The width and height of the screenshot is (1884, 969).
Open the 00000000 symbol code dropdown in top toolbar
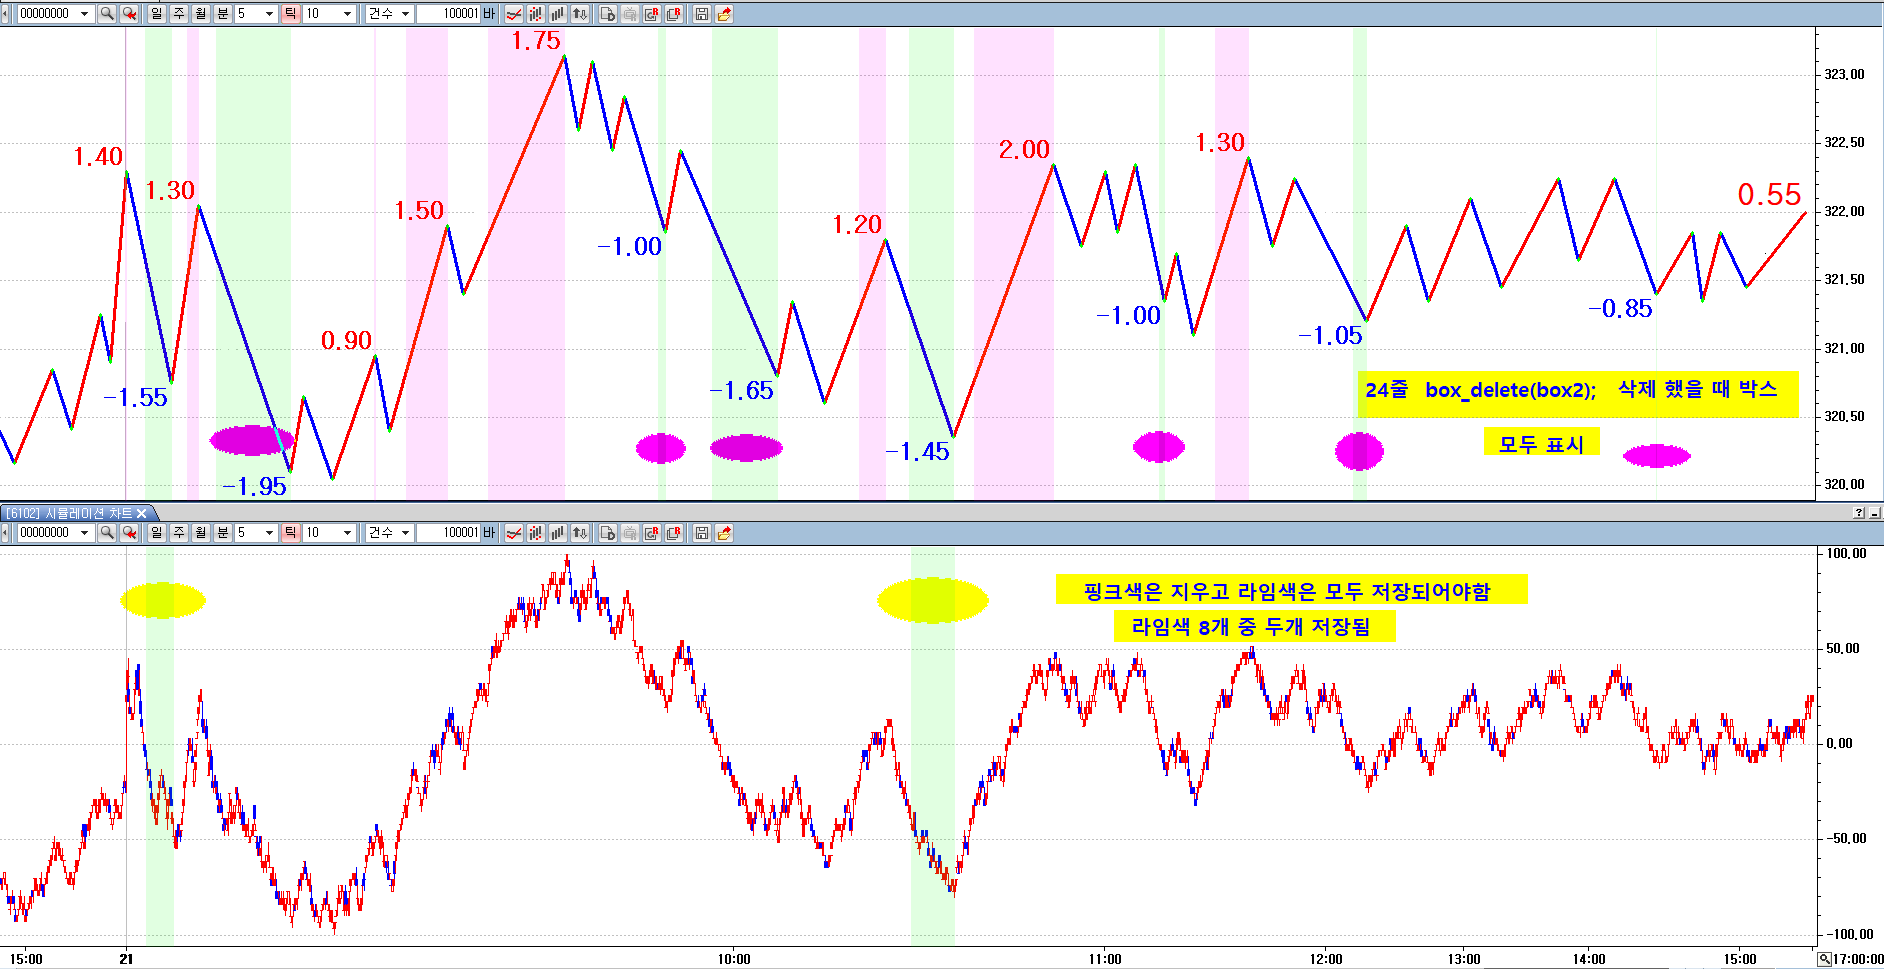coord(84,14)
